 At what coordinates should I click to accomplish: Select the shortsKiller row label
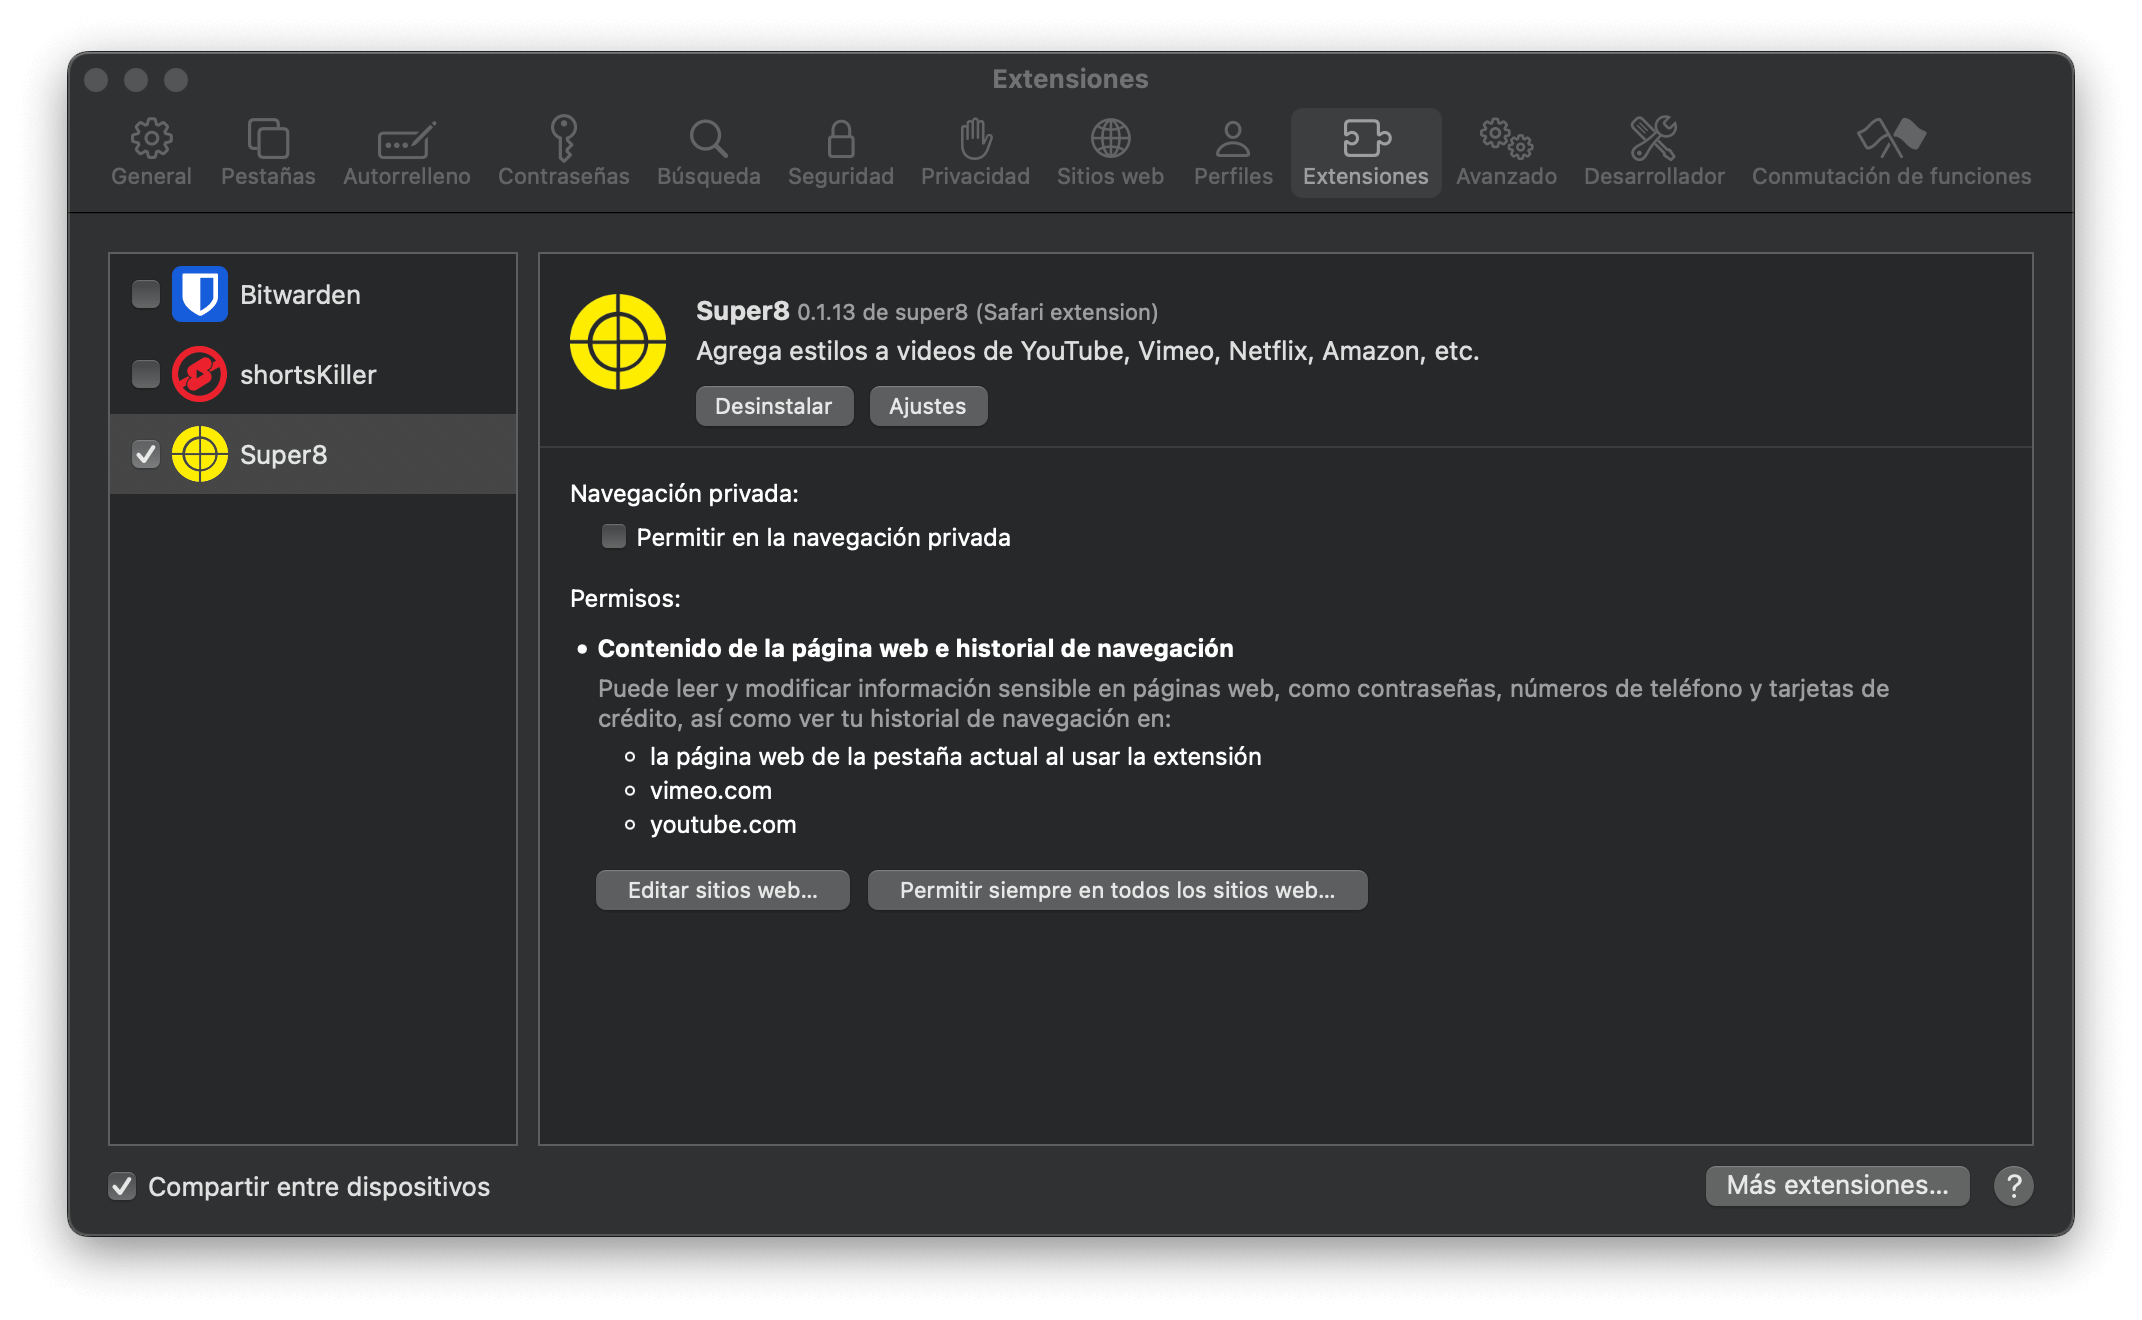(308, 375)
